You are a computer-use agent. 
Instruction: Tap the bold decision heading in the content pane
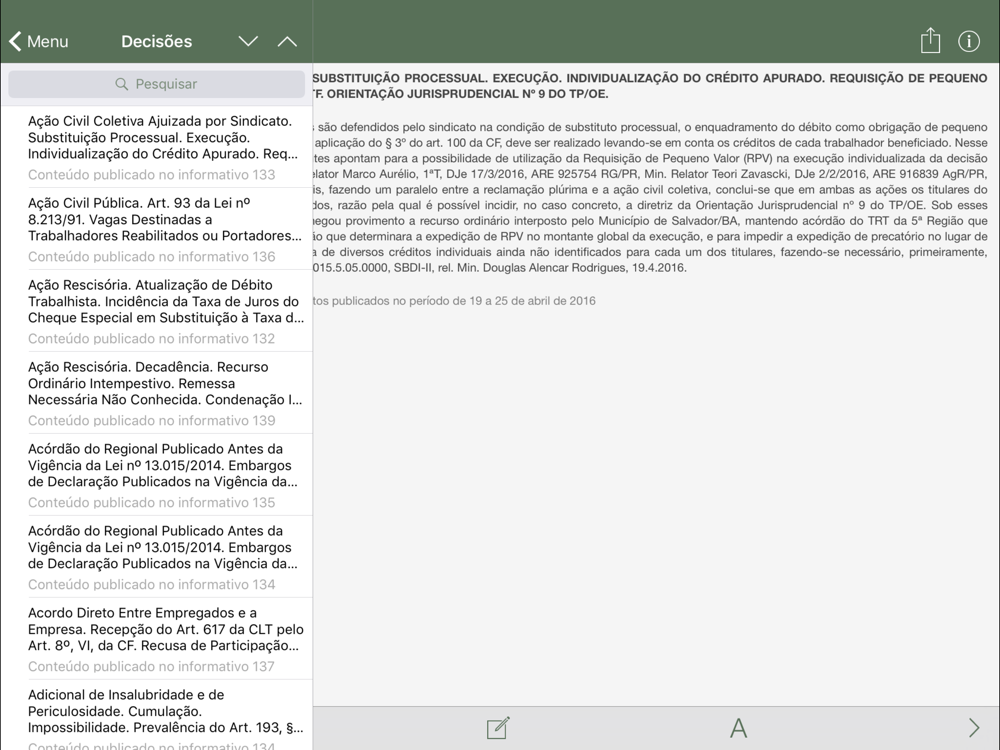650,86
